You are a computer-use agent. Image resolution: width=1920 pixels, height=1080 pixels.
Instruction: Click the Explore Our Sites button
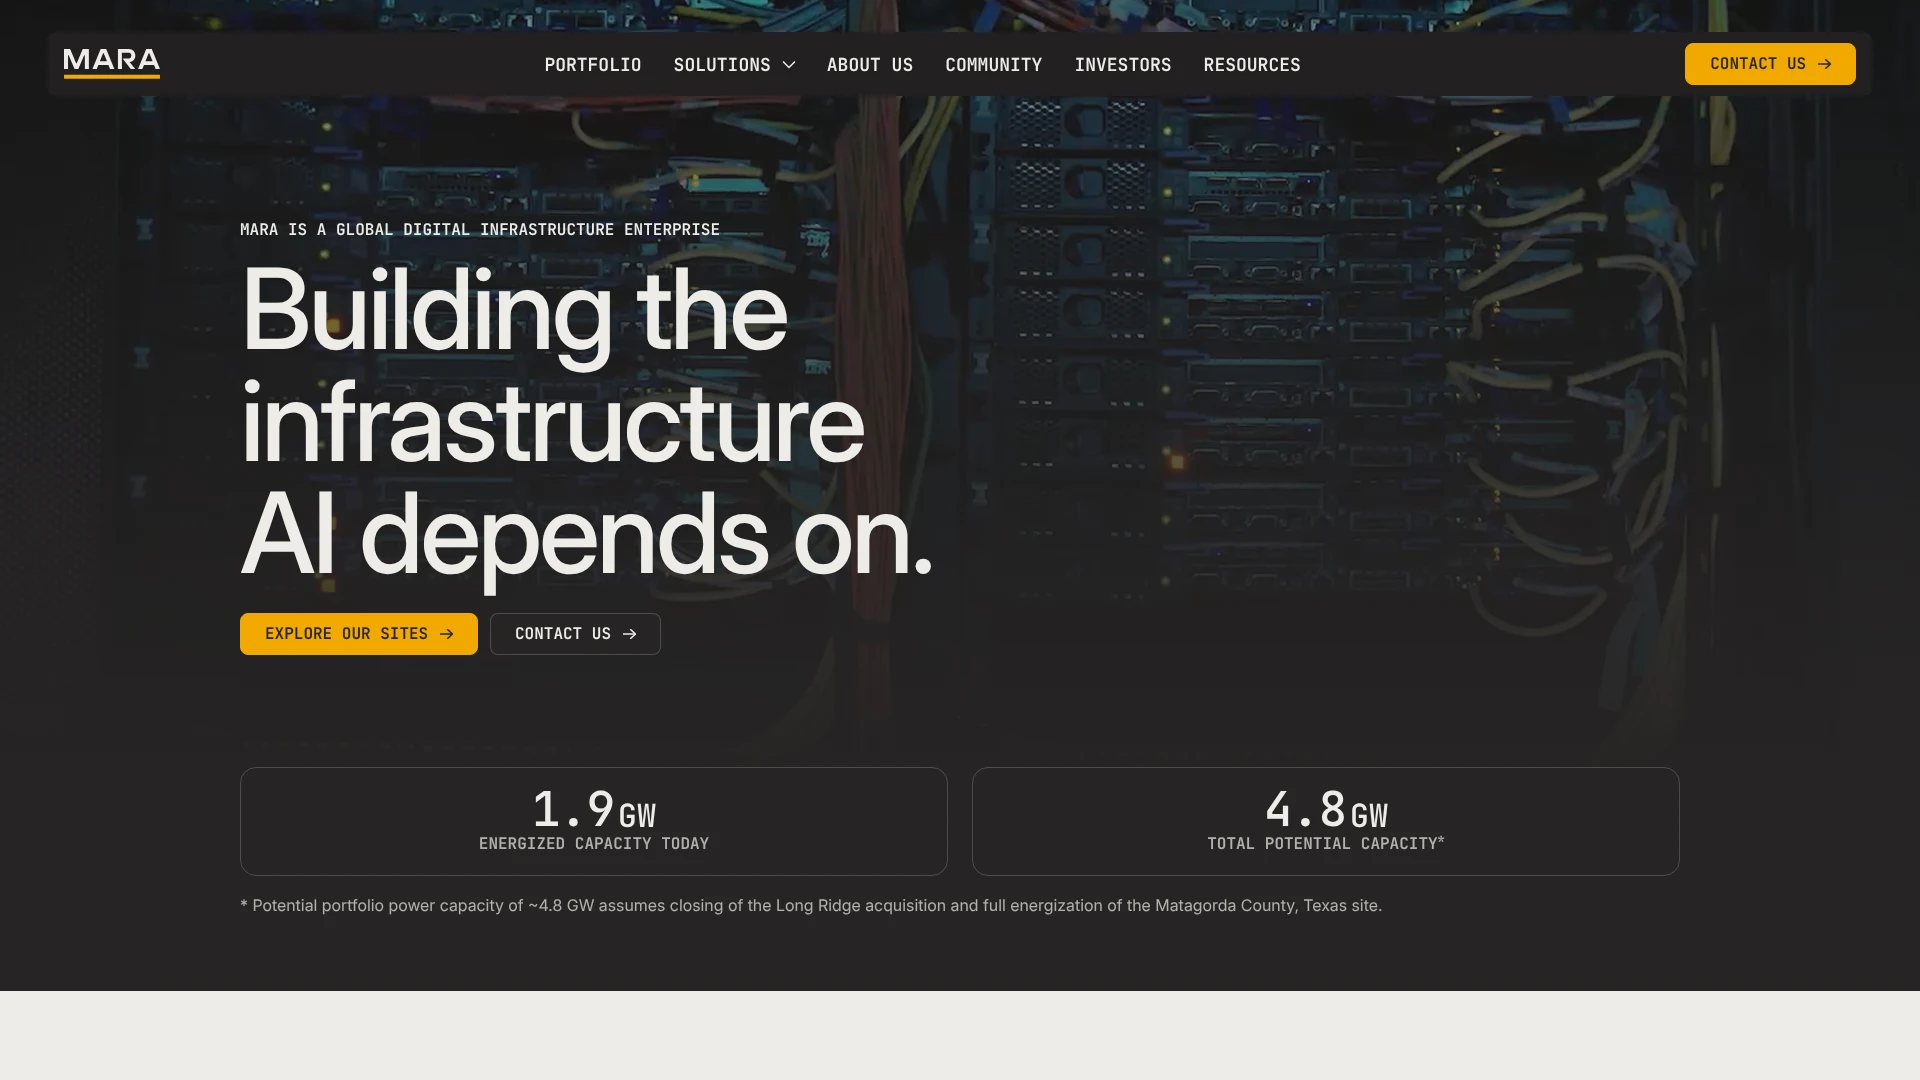click(359, 634)
